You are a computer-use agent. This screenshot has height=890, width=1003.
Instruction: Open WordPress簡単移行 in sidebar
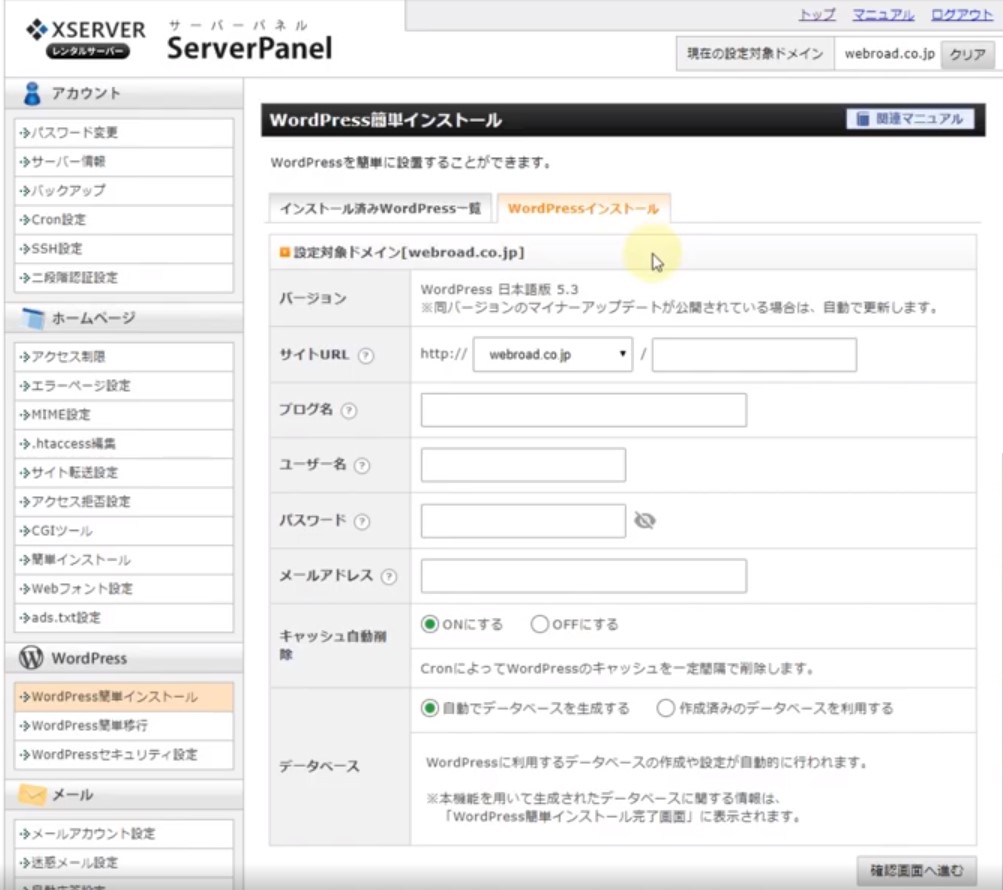tap(124, 726)
